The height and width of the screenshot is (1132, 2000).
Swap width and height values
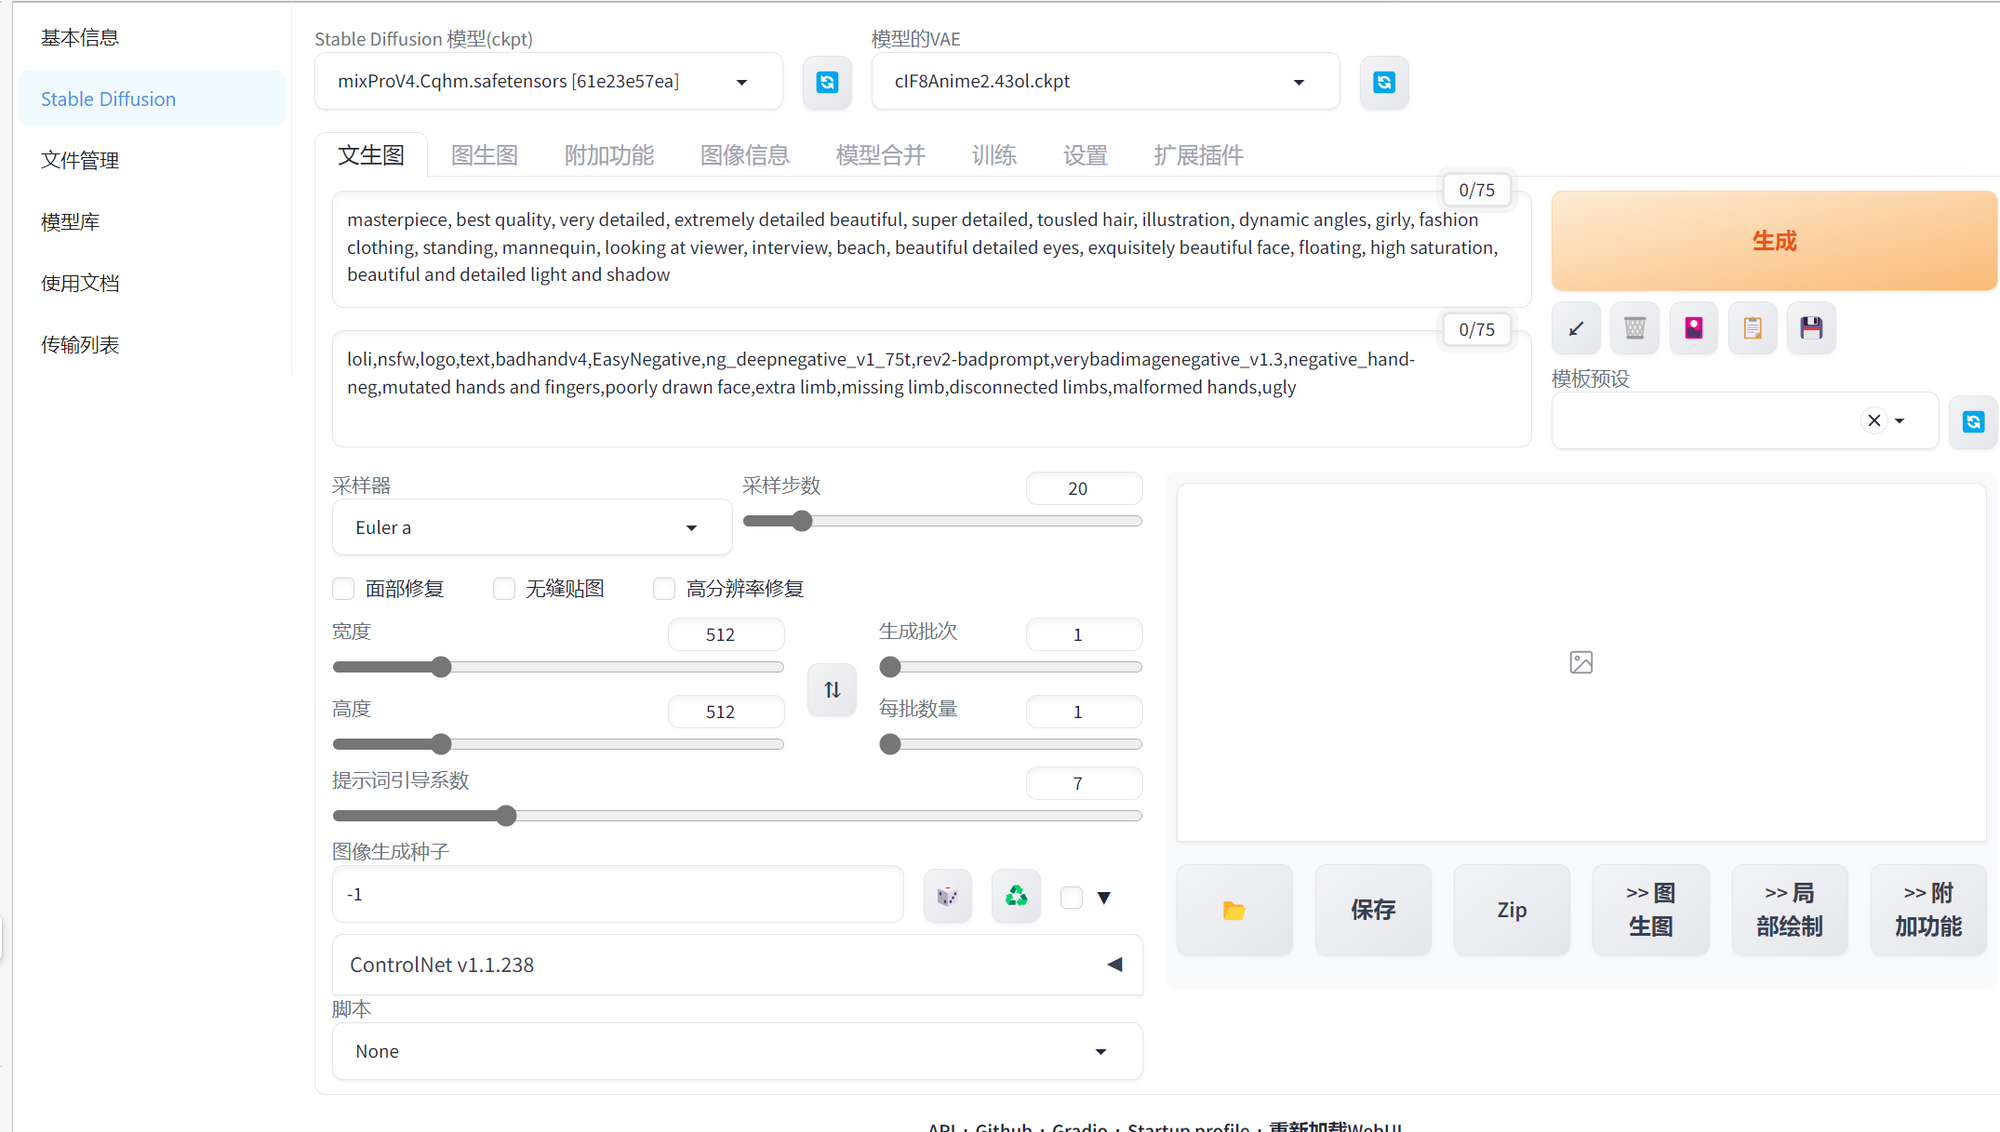pos(831,689)
